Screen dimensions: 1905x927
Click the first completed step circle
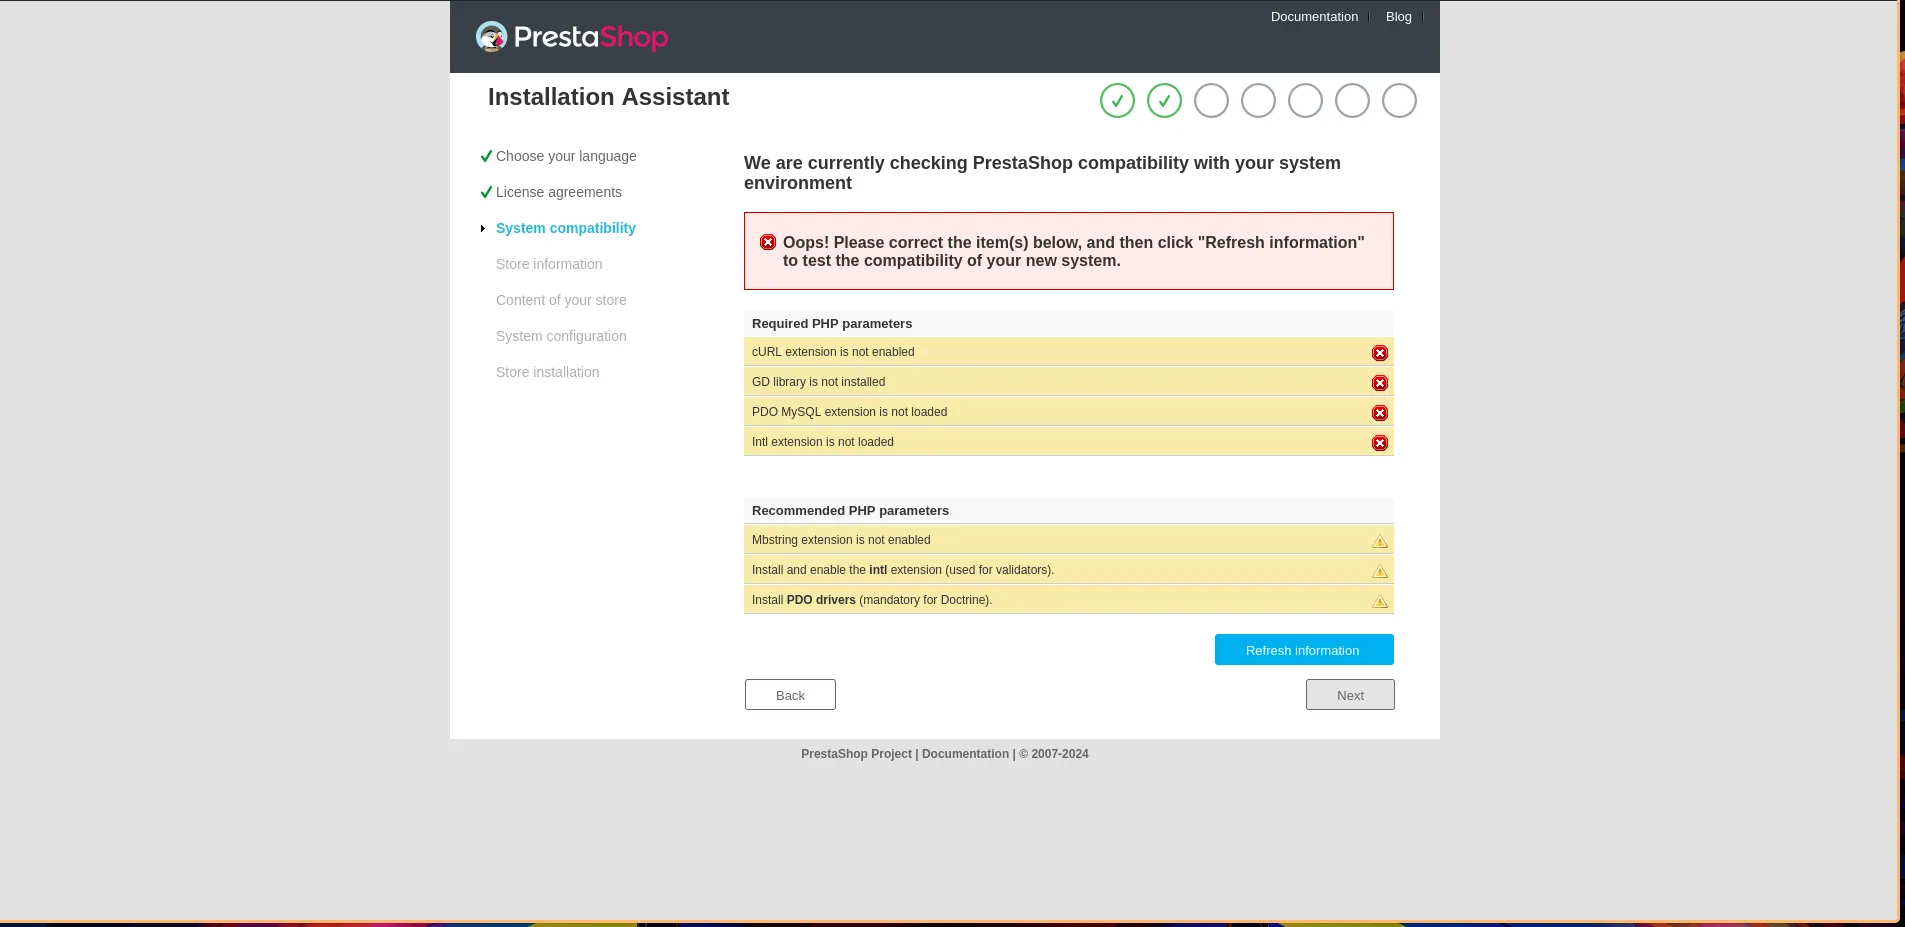[1117, 101]
